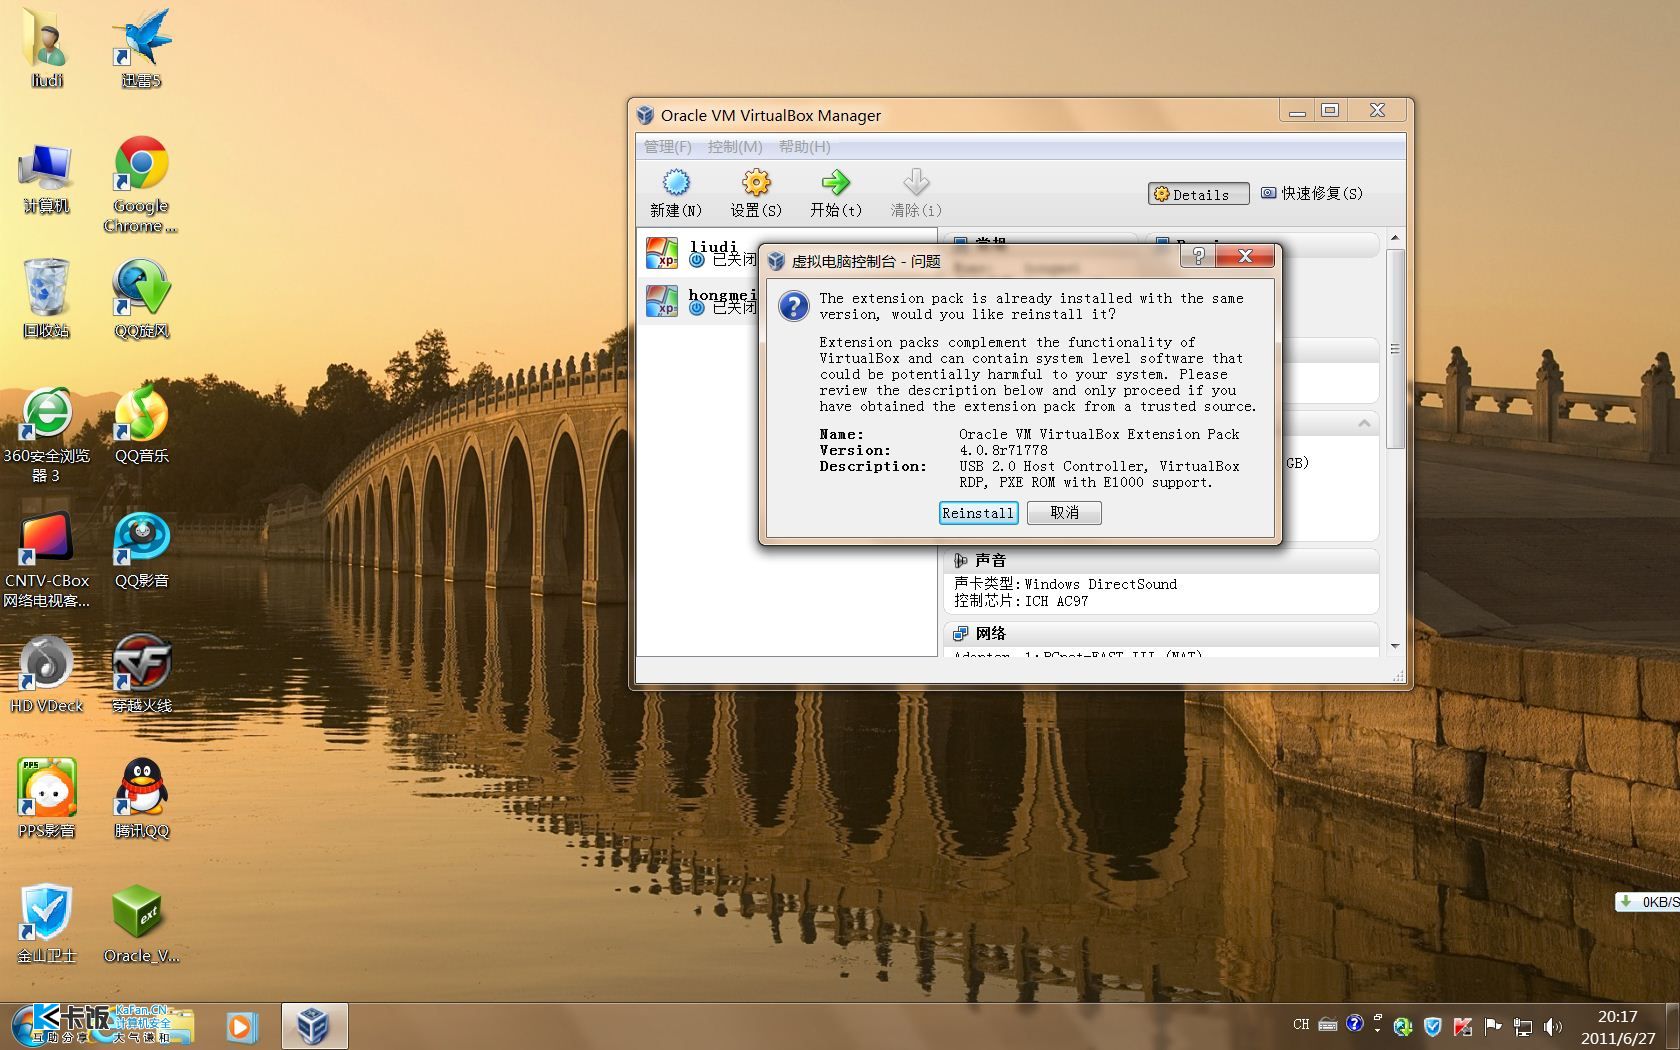Image resolution: width=1680 pixels, height=1050 pixels.
Task: Collapse the section with chevron arrow
Action: coord(1364,424)
